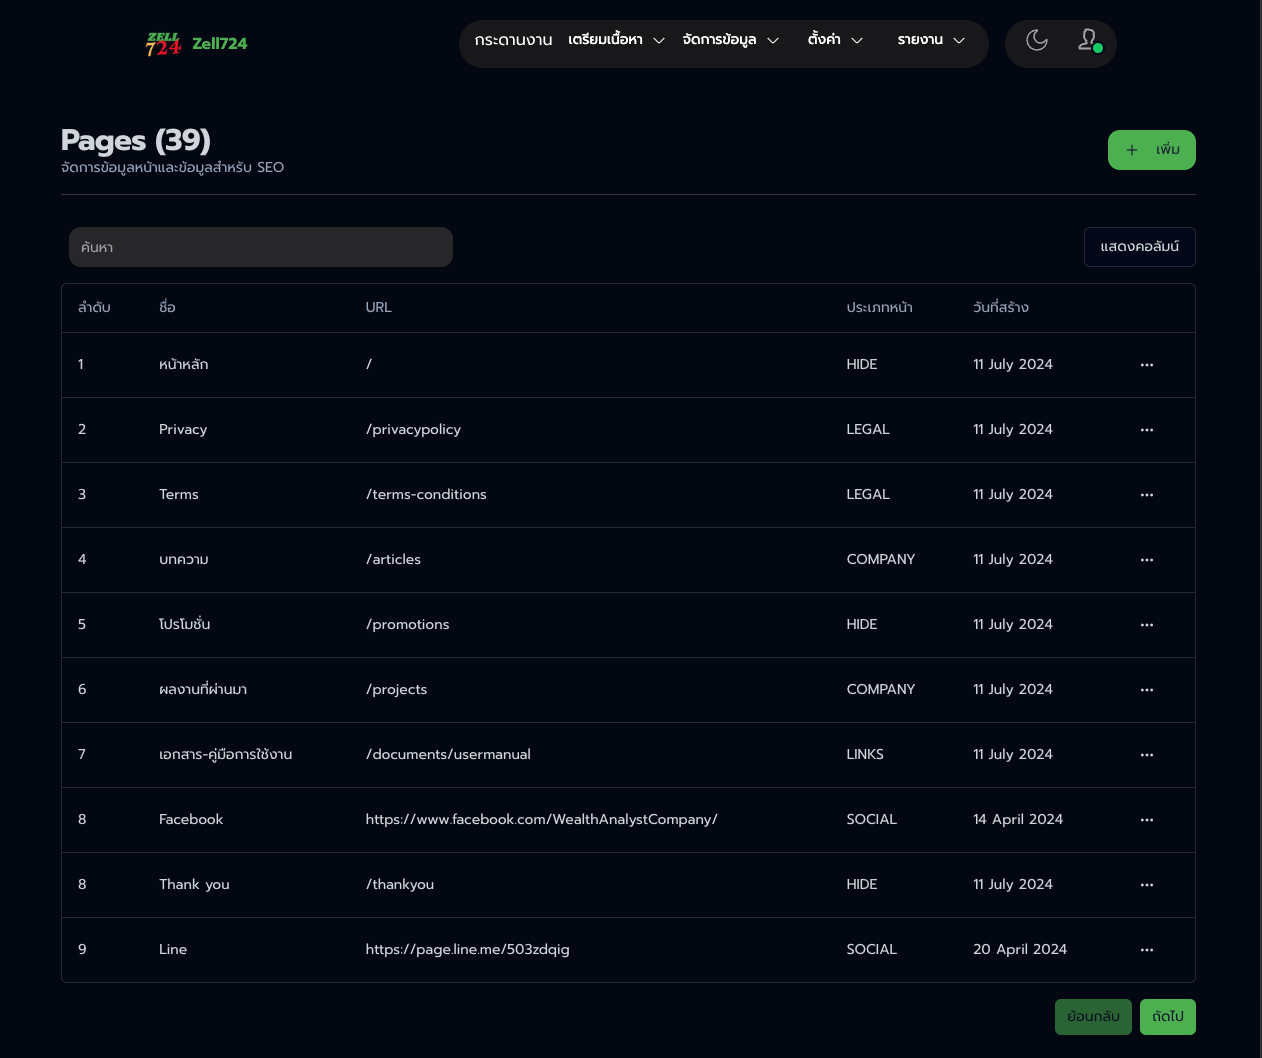Click the หน้าหลัก page name
This screenshot has width=1262, height=1058.
[183, 365]
